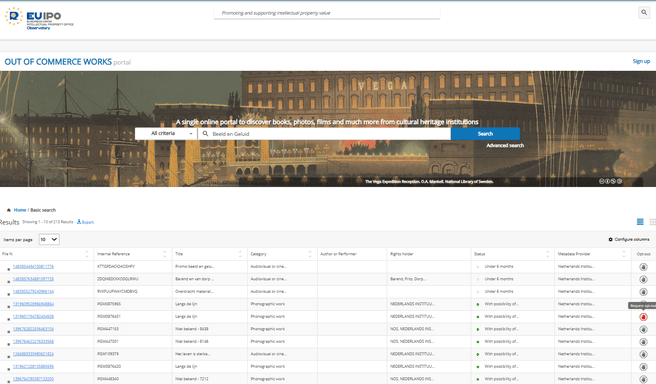Viewport: 656px width, 384px height.
Task: Request opt-out for Overdracht material row
Action: [643, 292]
